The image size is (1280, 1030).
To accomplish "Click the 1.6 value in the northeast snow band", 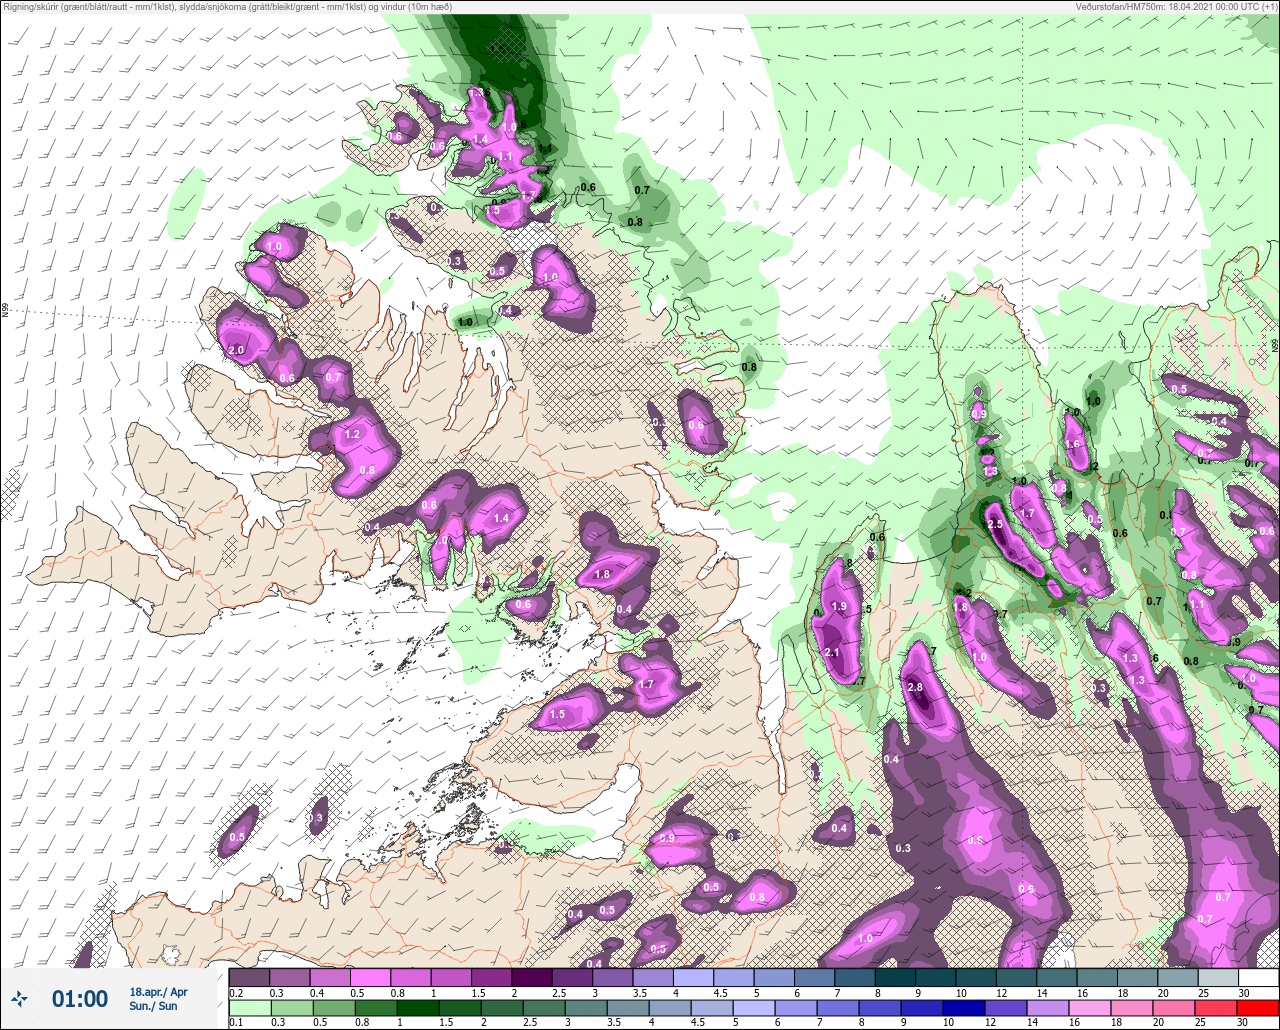I will pyautogui.click(x=1074, y=444).
